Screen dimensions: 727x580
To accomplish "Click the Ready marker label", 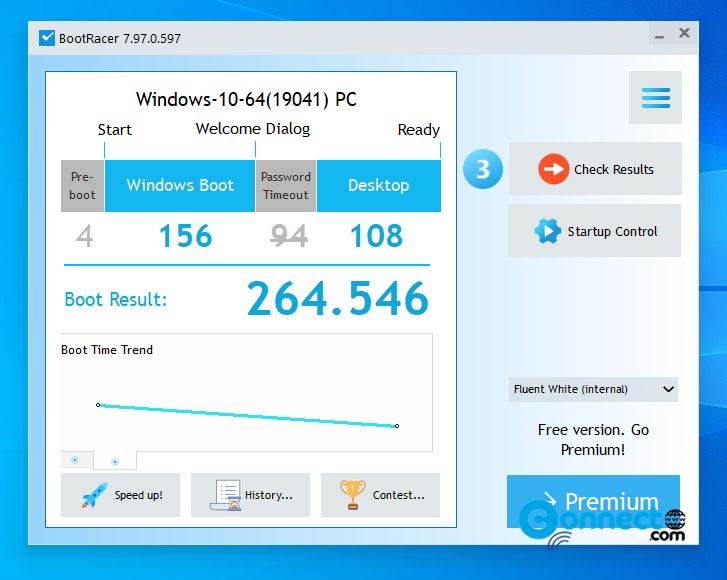I will 419,130.
